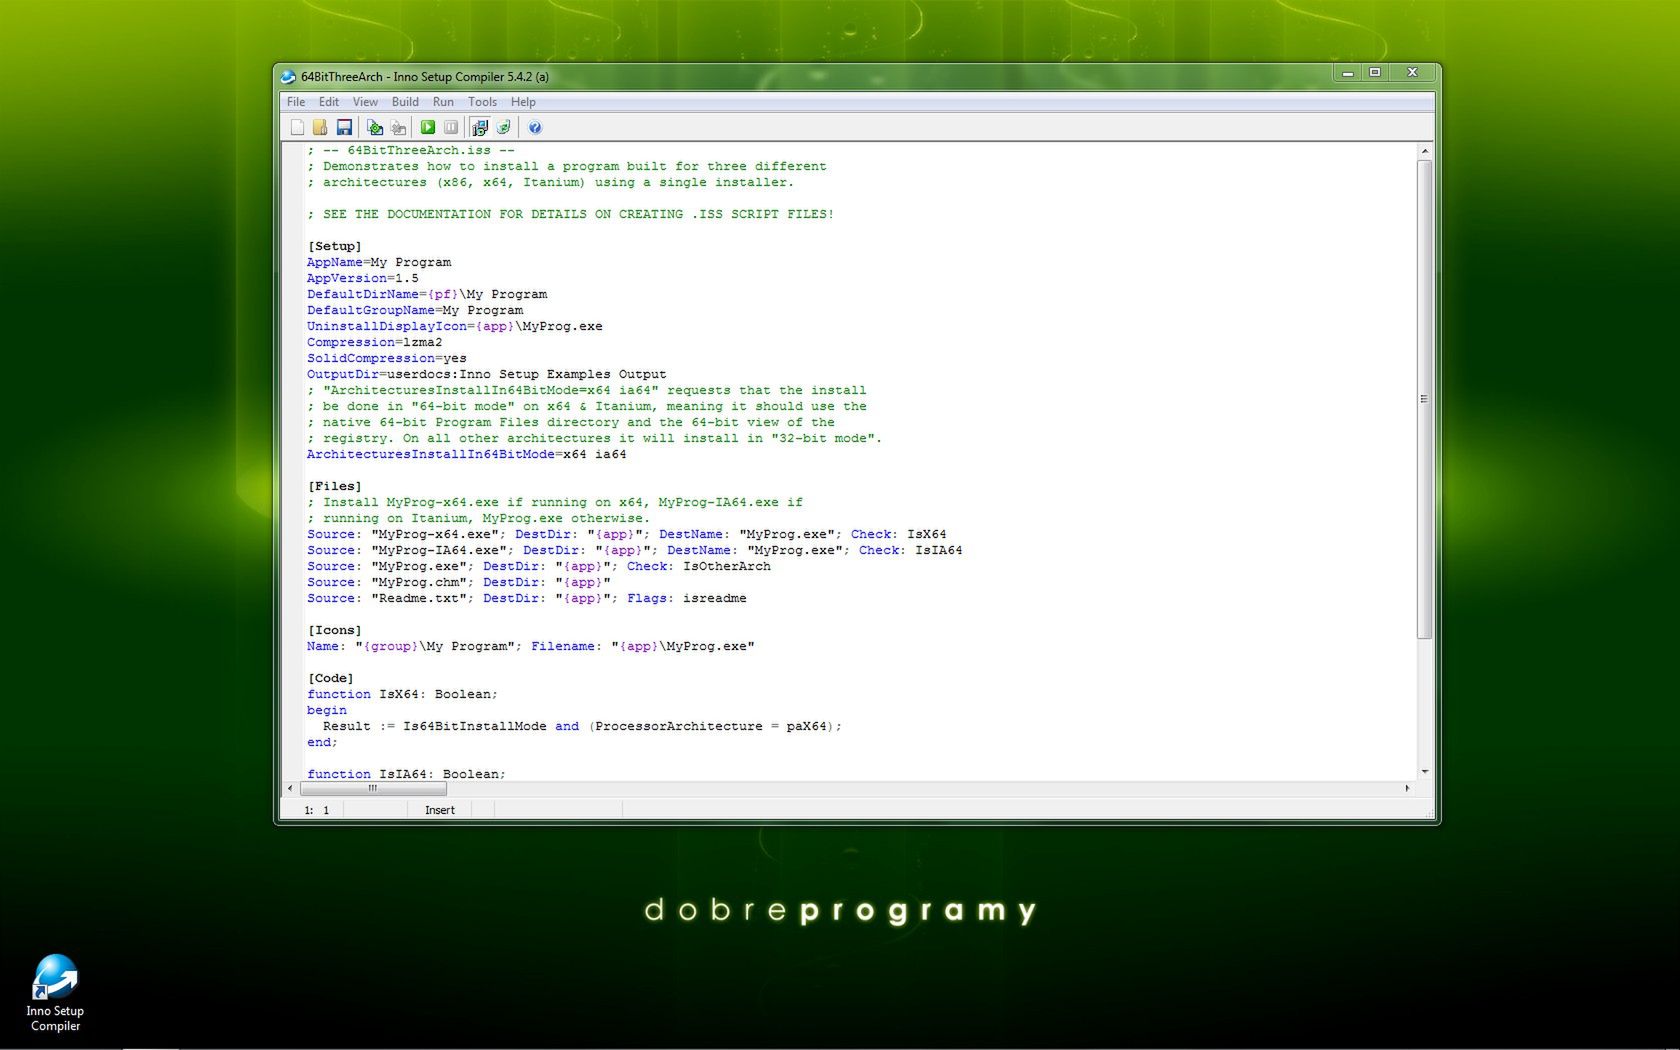Compile the script via Compile icon
The height and width of the screenshot is (1050, 1680).
[375, 127]
